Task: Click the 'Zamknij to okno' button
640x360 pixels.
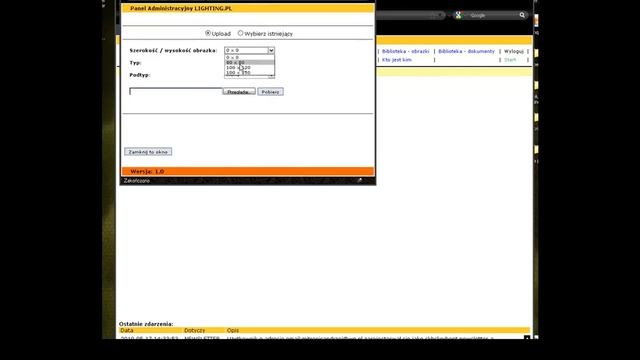Action: [148, 152]
